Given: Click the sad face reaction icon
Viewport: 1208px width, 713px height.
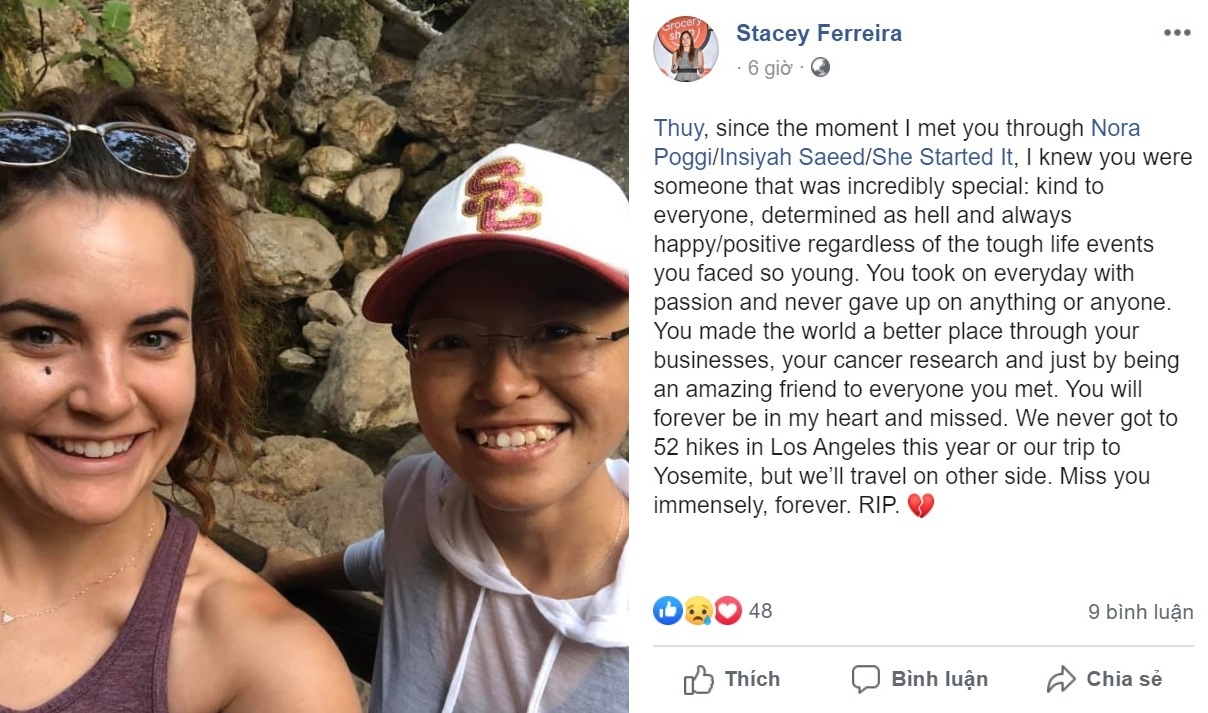Looking at the screenshot, I should pyautogui.click(x=697, y=610).
